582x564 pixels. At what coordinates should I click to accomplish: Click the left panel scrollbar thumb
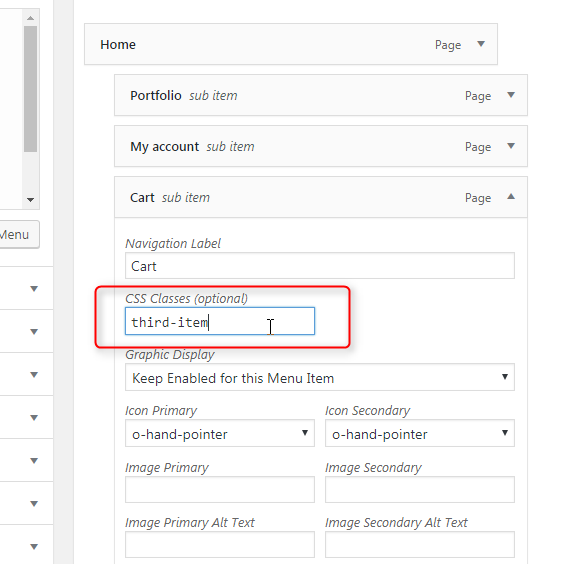point(30,89)
